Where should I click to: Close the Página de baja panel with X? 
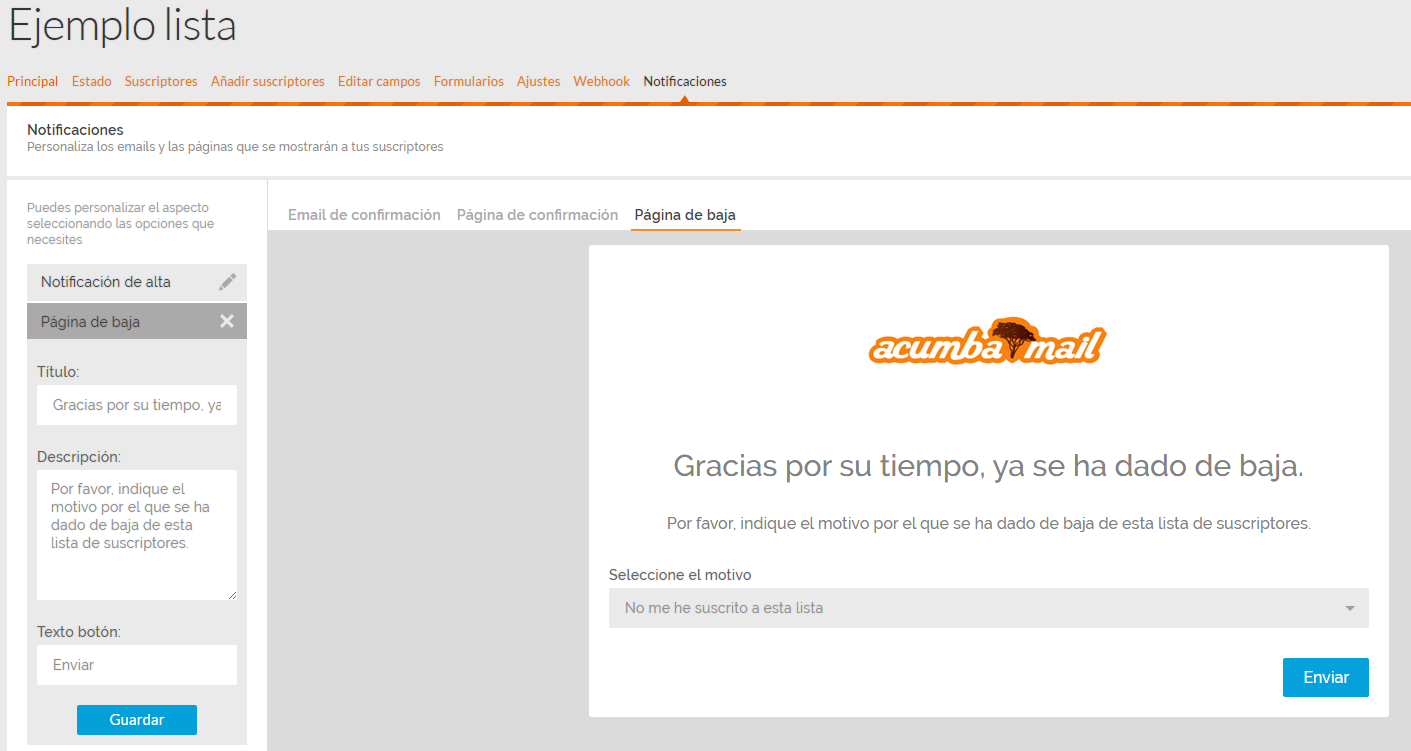click(227, 321)
